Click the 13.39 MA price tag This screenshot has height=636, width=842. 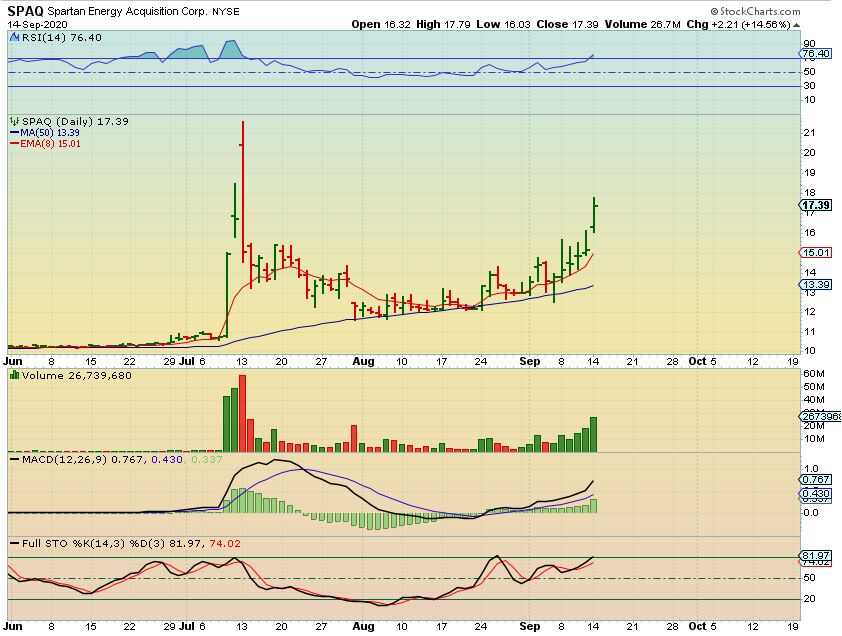click(816, 284)
